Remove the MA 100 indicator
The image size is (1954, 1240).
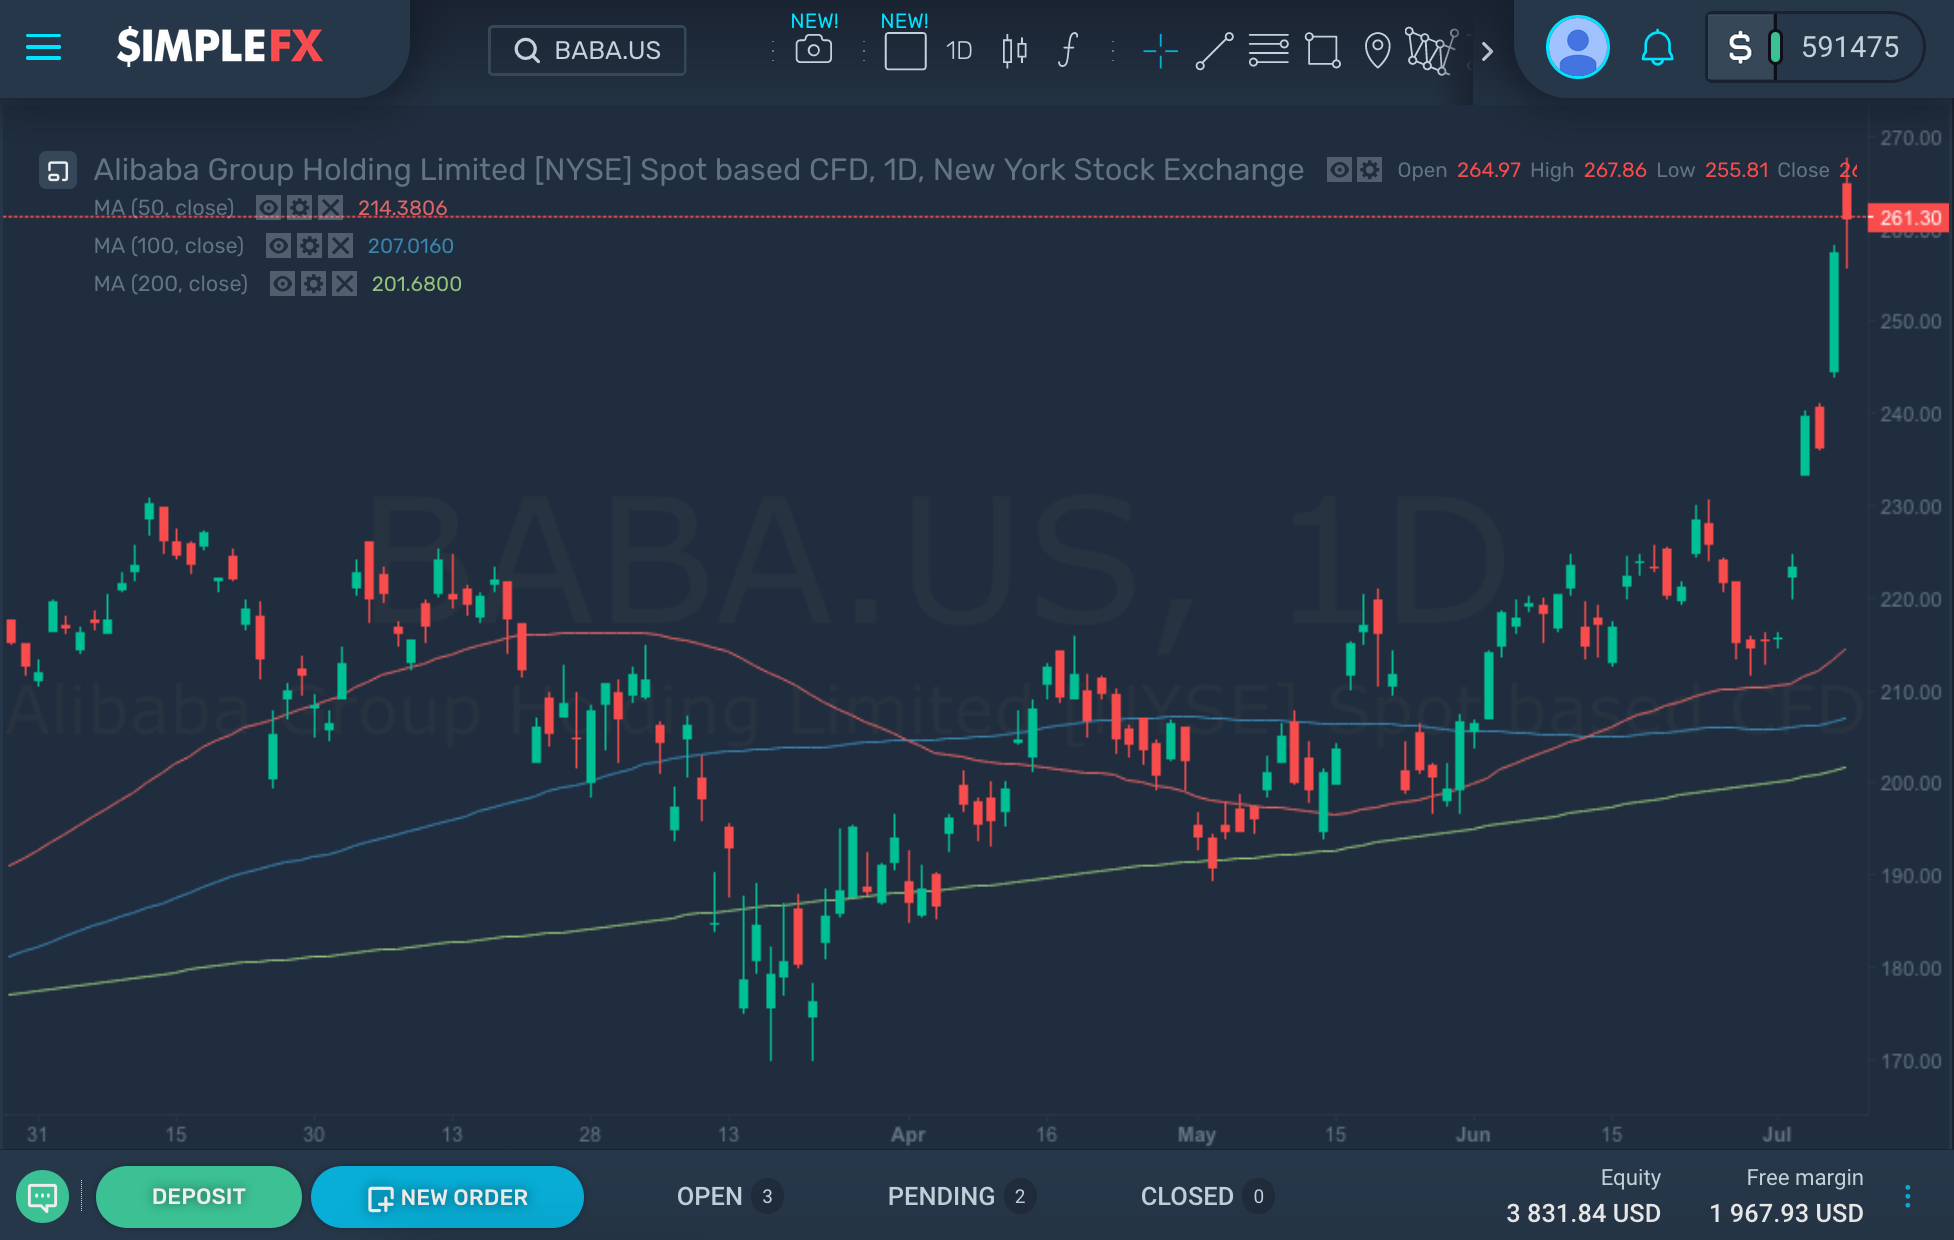(x=340, y=246)
